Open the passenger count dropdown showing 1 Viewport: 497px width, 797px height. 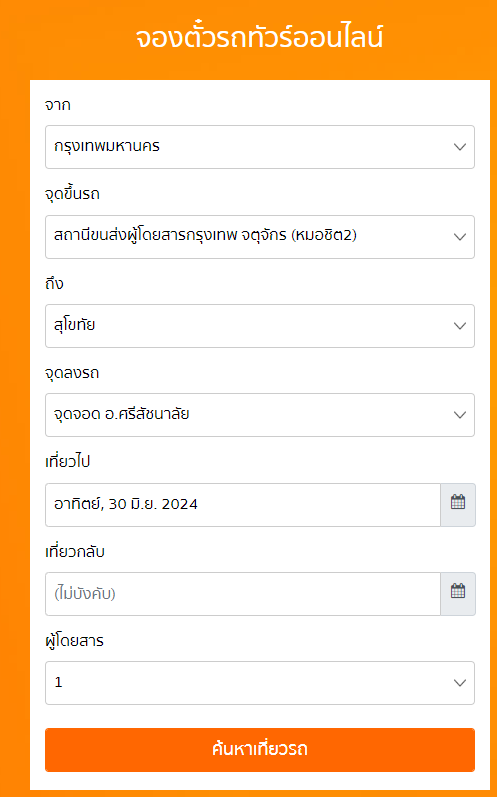[260, 683]
